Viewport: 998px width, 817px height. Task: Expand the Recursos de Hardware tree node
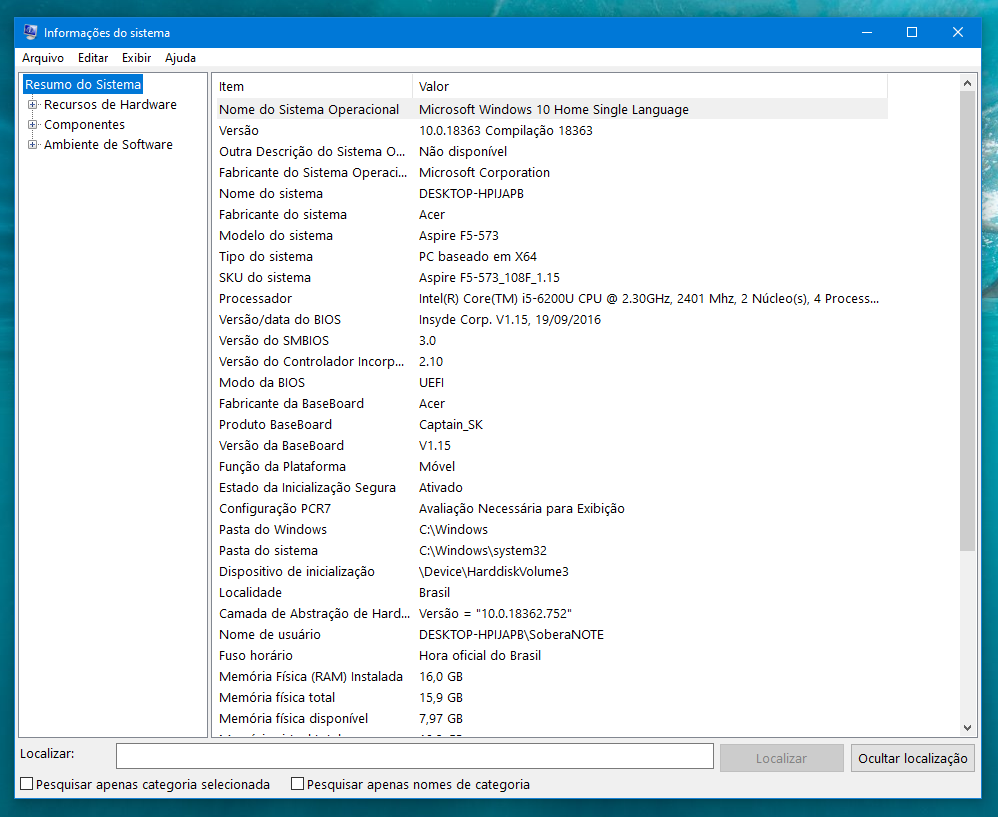32,104
